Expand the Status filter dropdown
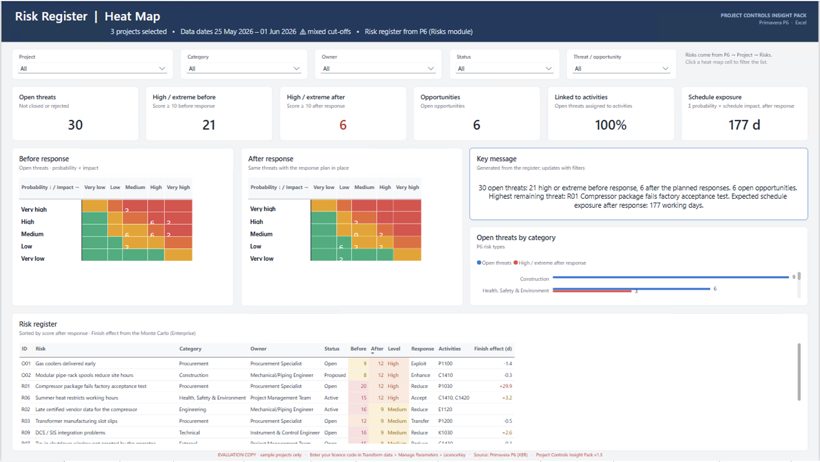Screen dimensions: 820x462 click(x=504, y=69)
